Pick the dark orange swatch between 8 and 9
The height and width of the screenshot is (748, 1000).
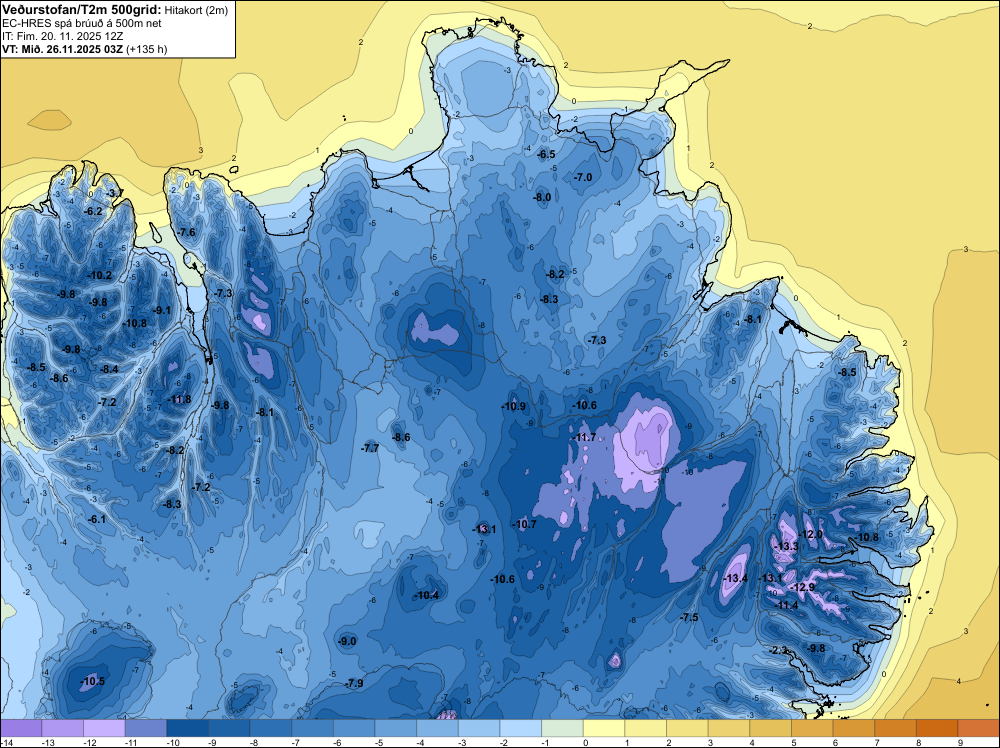click(x=938, y=728)
